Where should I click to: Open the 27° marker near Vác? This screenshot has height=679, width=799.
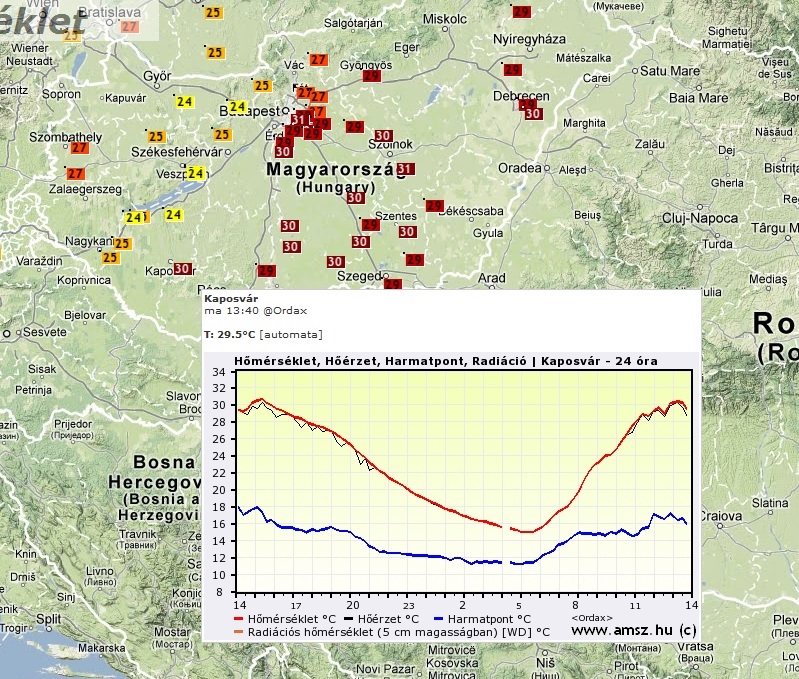319,60
